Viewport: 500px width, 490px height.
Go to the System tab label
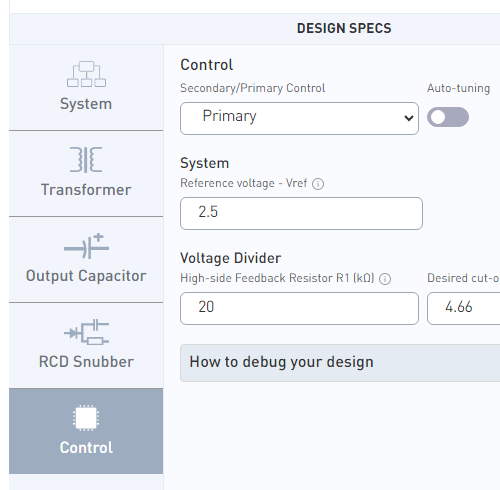(86, 104)
